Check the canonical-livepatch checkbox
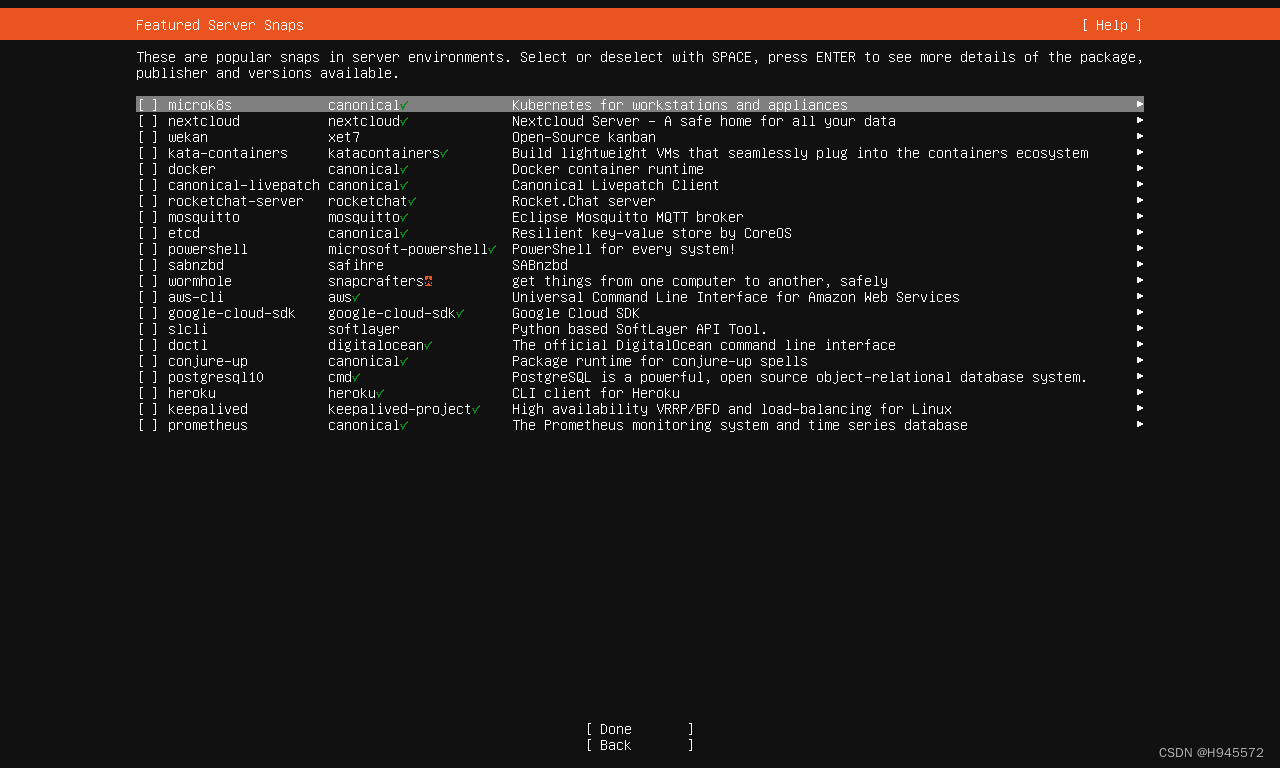1280x768 pixels. point(148,185)
